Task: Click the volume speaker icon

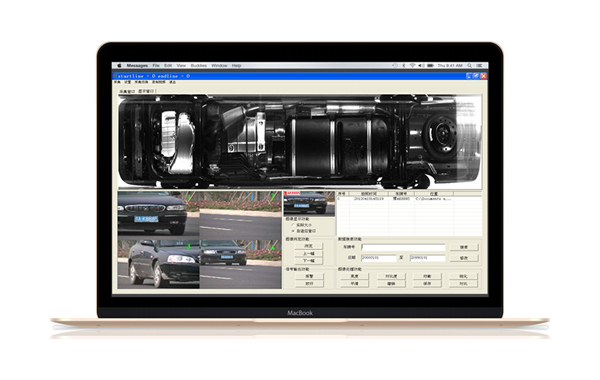Action: pyautogui.click(x=421, y=66)
